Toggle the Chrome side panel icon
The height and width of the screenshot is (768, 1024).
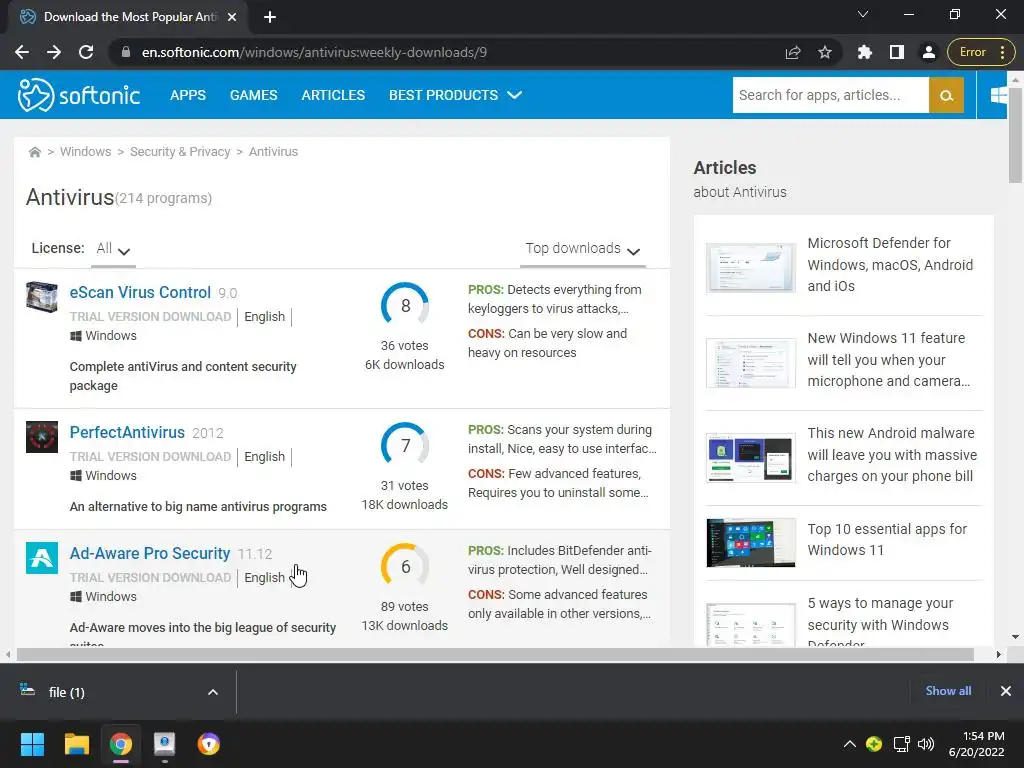pos(897,52)
